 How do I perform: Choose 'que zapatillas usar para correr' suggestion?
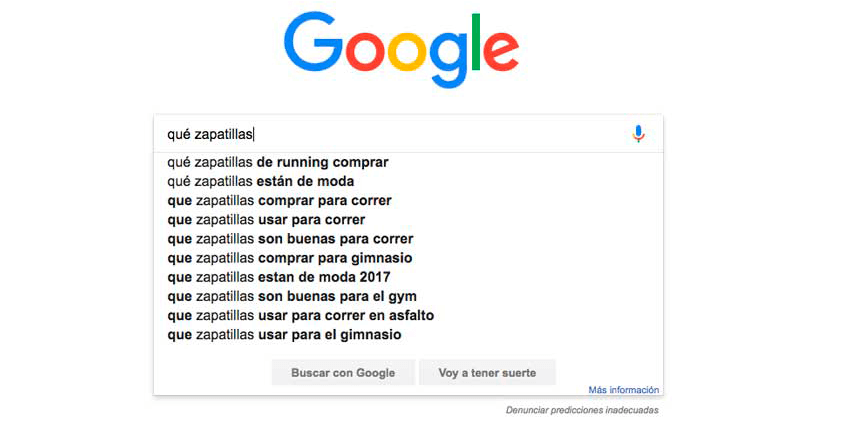[x=266, y=219]
